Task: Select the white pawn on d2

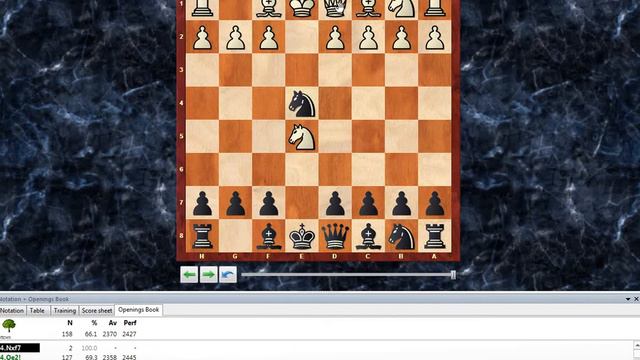Action: click(x=335, y=37)
